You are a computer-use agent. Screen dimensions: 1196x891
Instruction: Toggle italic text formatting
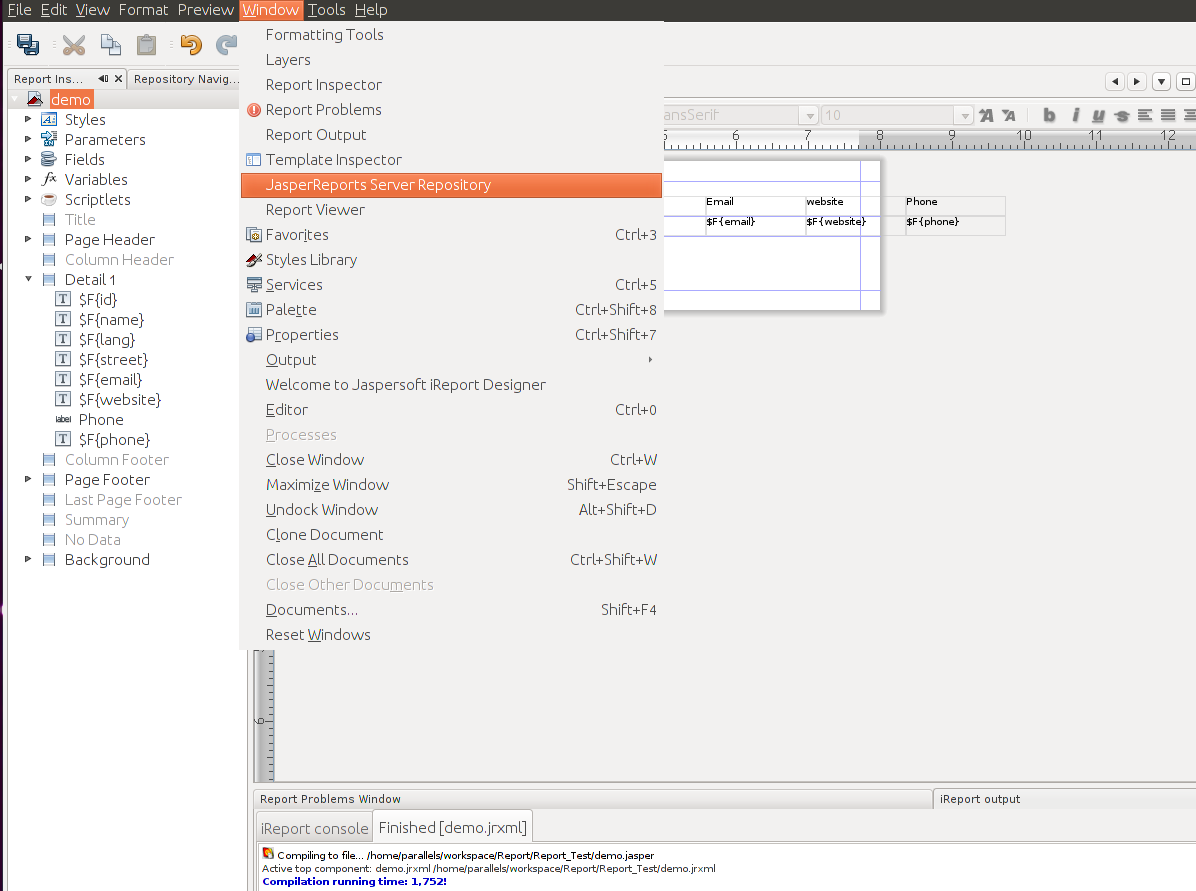pos(1075,115)
